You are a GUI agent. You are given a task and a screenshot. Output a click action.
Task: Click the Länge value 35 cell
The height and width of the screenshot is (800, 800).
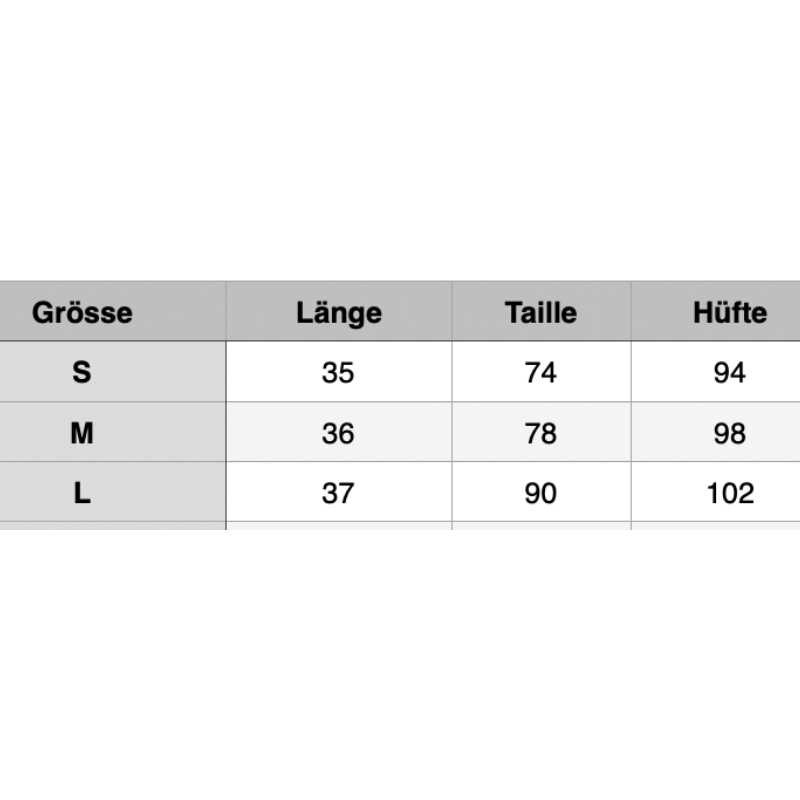[x=339, y=372]
